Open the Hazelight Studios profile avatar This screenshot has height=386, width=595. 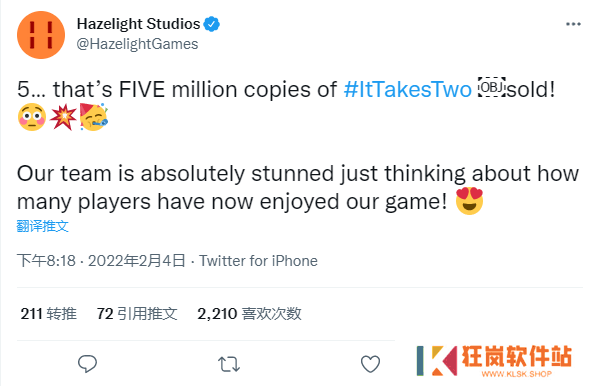41,35
